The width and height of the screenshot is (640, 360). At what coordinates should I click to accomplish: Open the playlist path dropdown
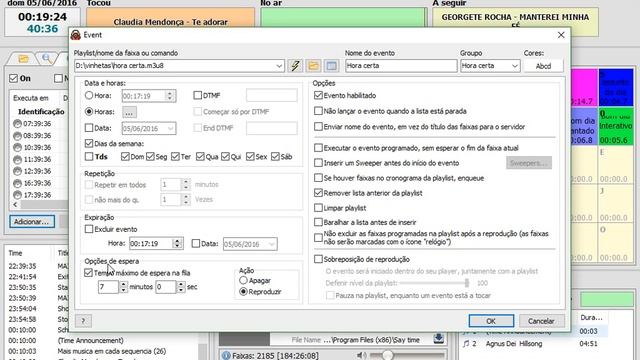[279, 66]
